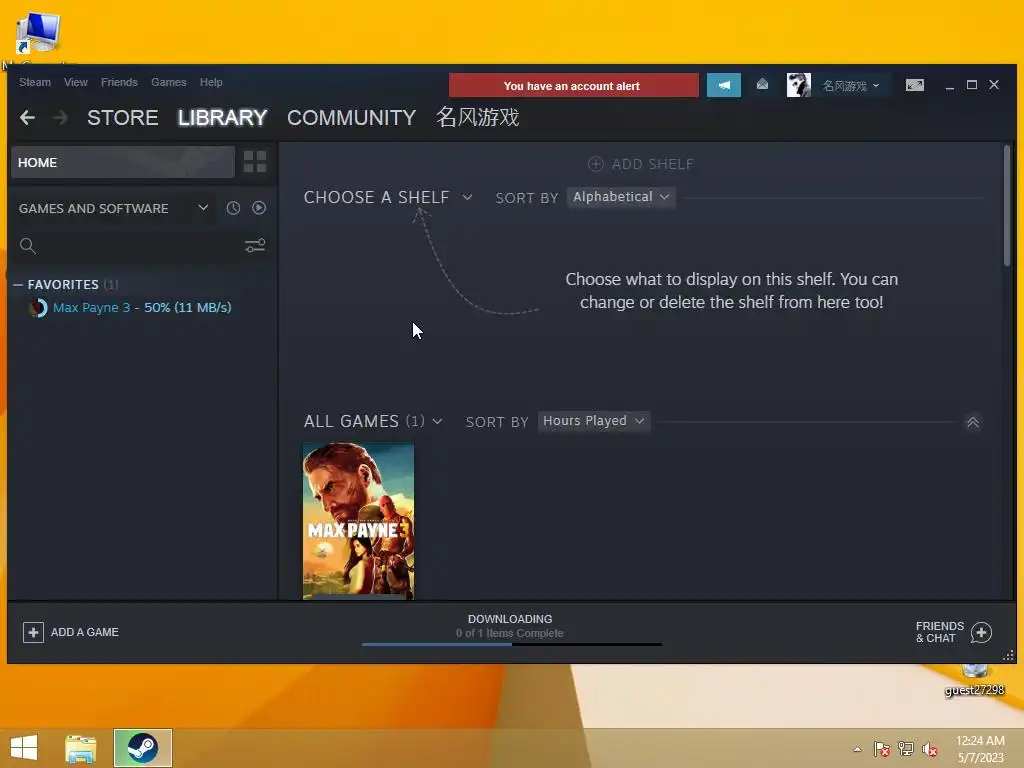Show hidden tray icons arrow
The height and width of the screenshot is (768, 1024).
click(857, 749)
